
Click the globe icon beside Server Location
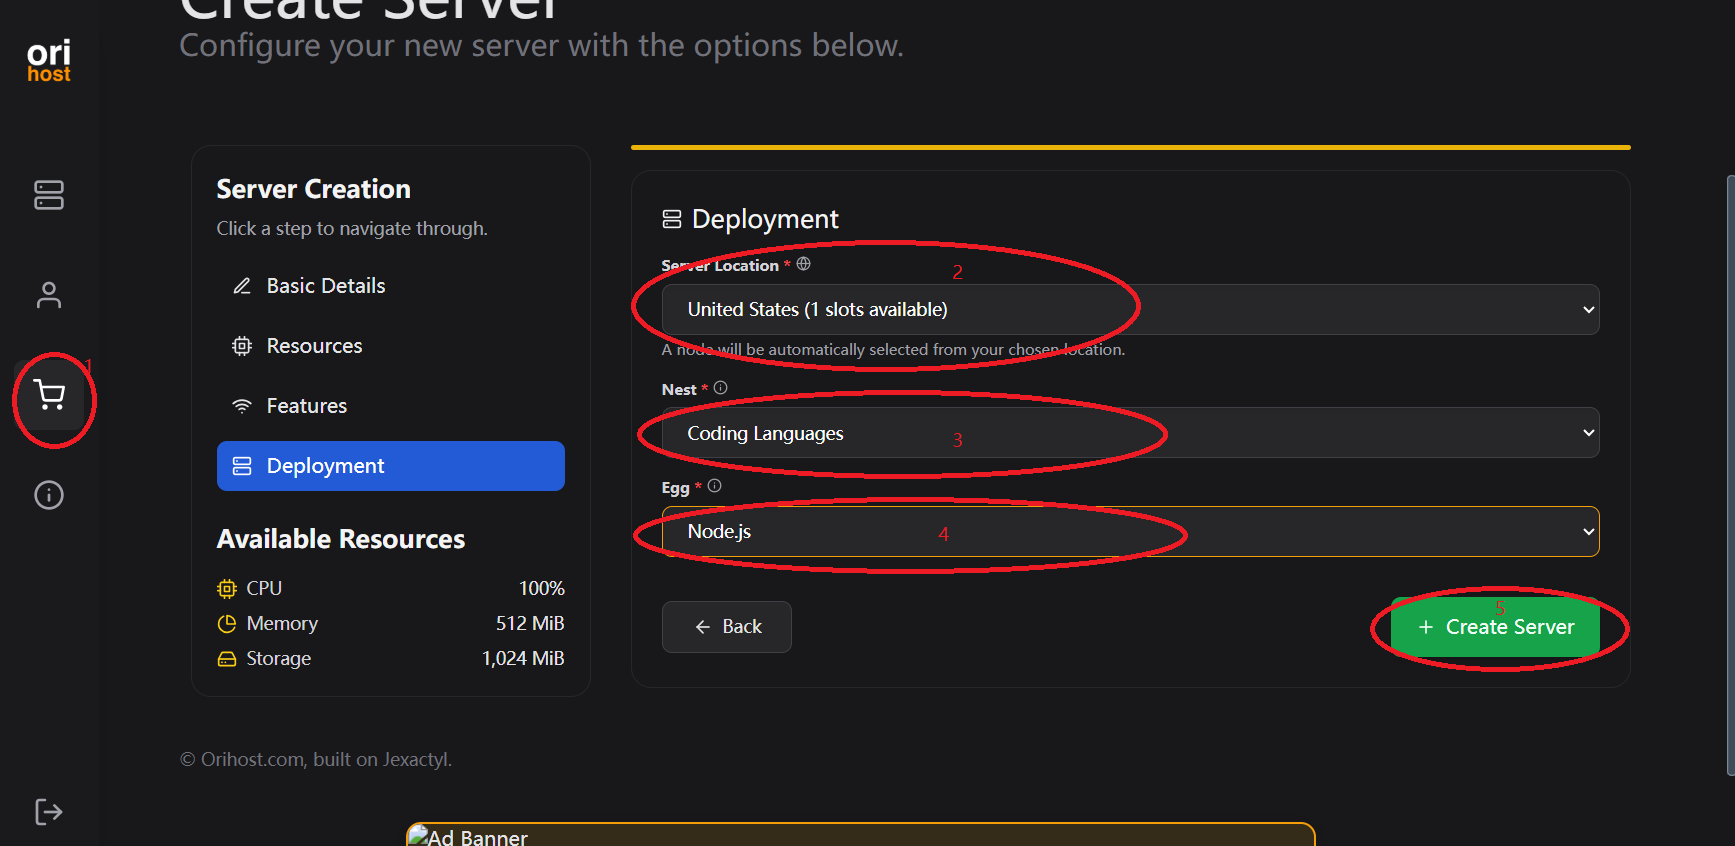803,264
